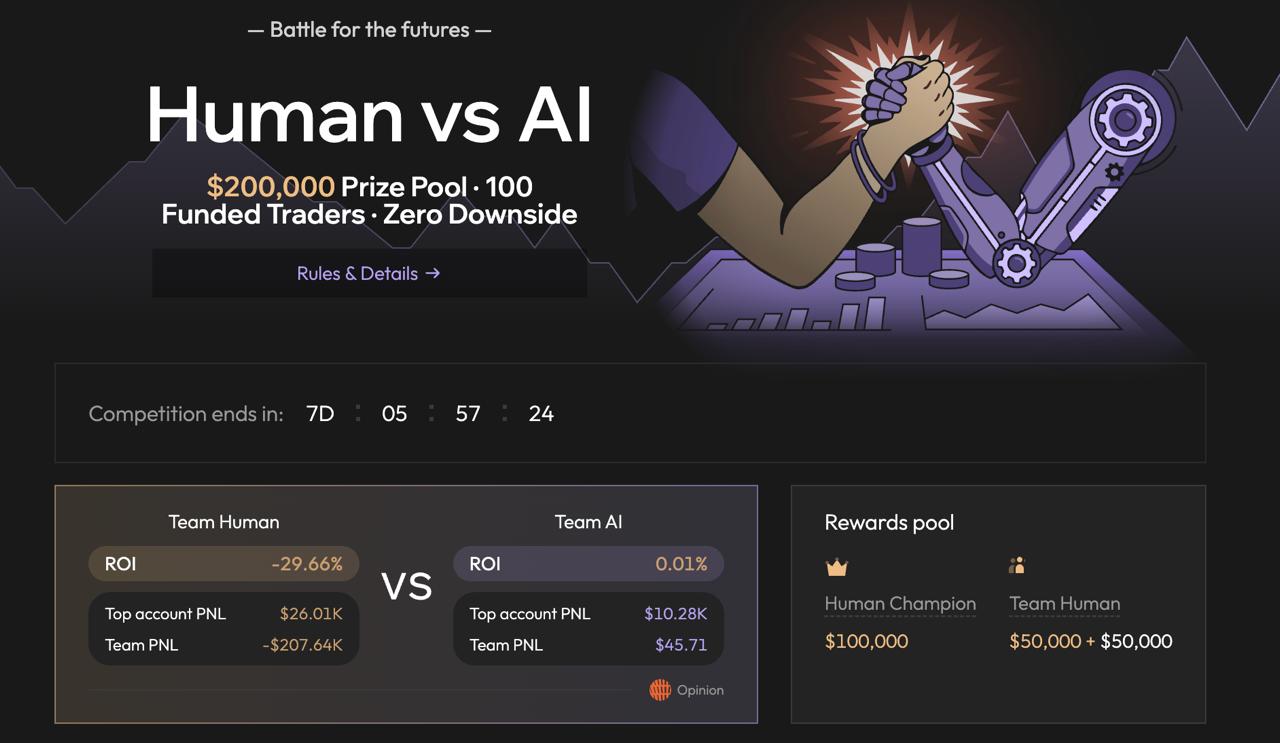1280x743 pixels.
Task: Click the Team Human PNL stats box
Action: point(224,629)
